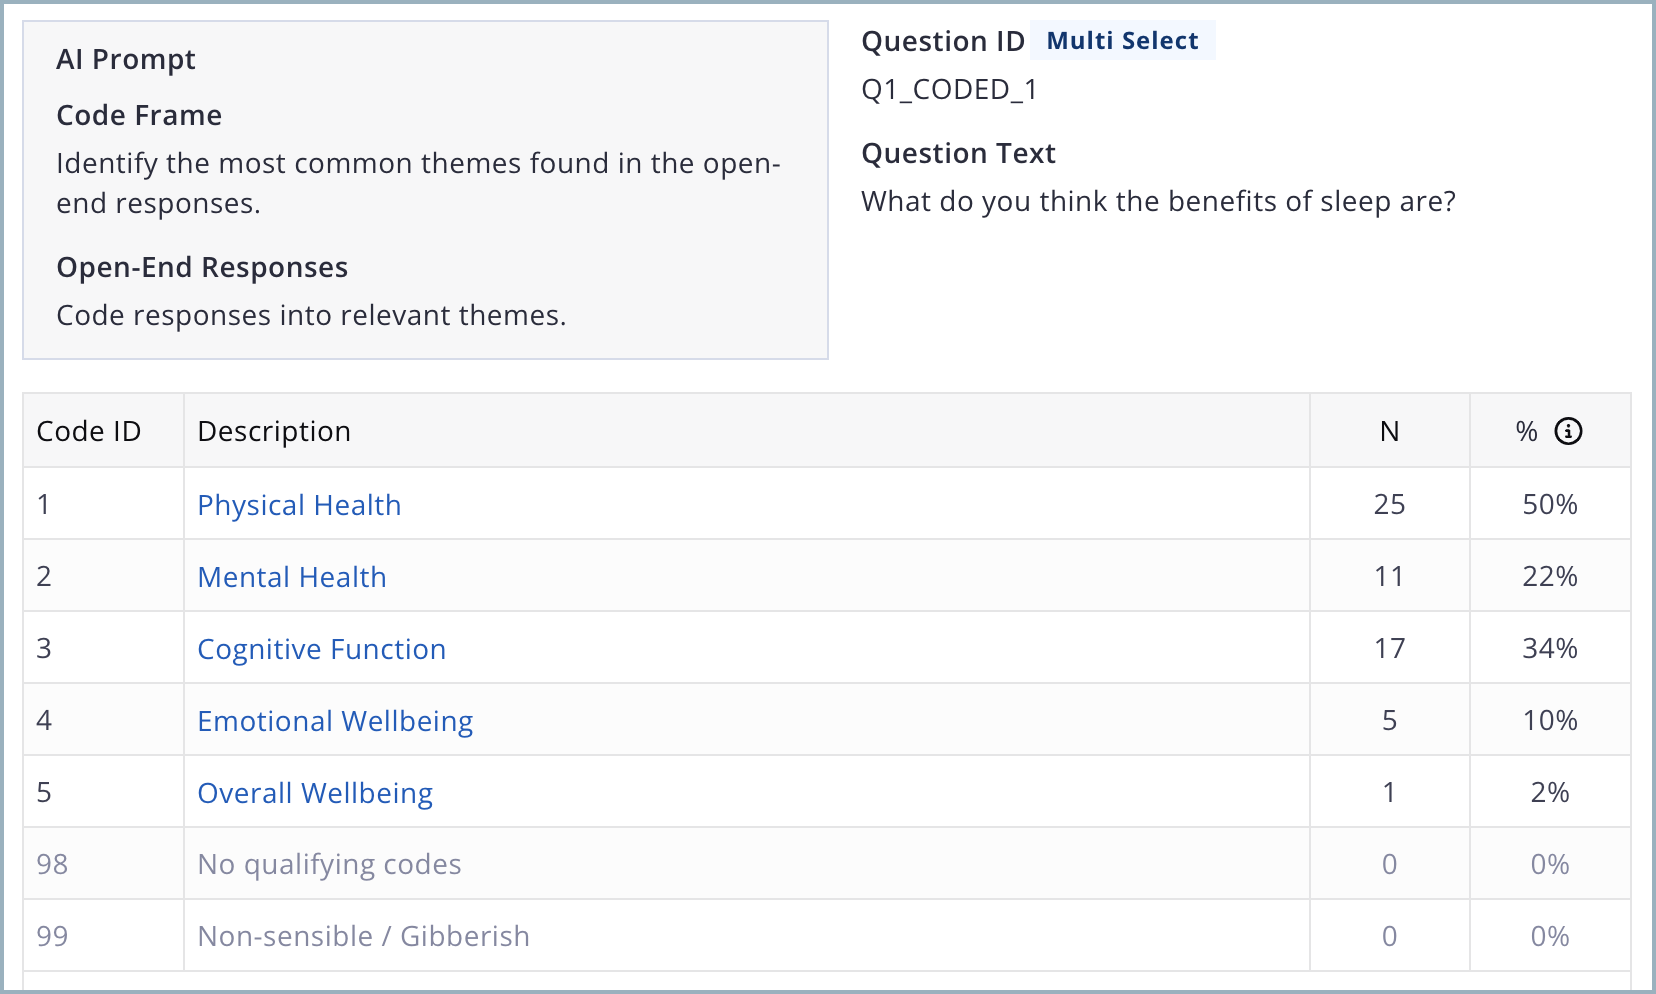Click the Description column header

274,431
